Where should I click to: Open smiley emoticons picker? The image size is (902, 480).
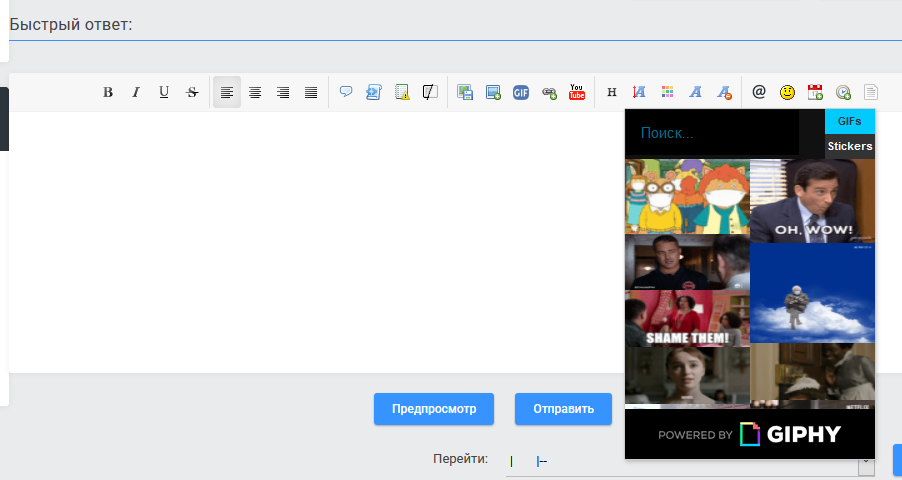pyautogui.click(x=788, y=92)
